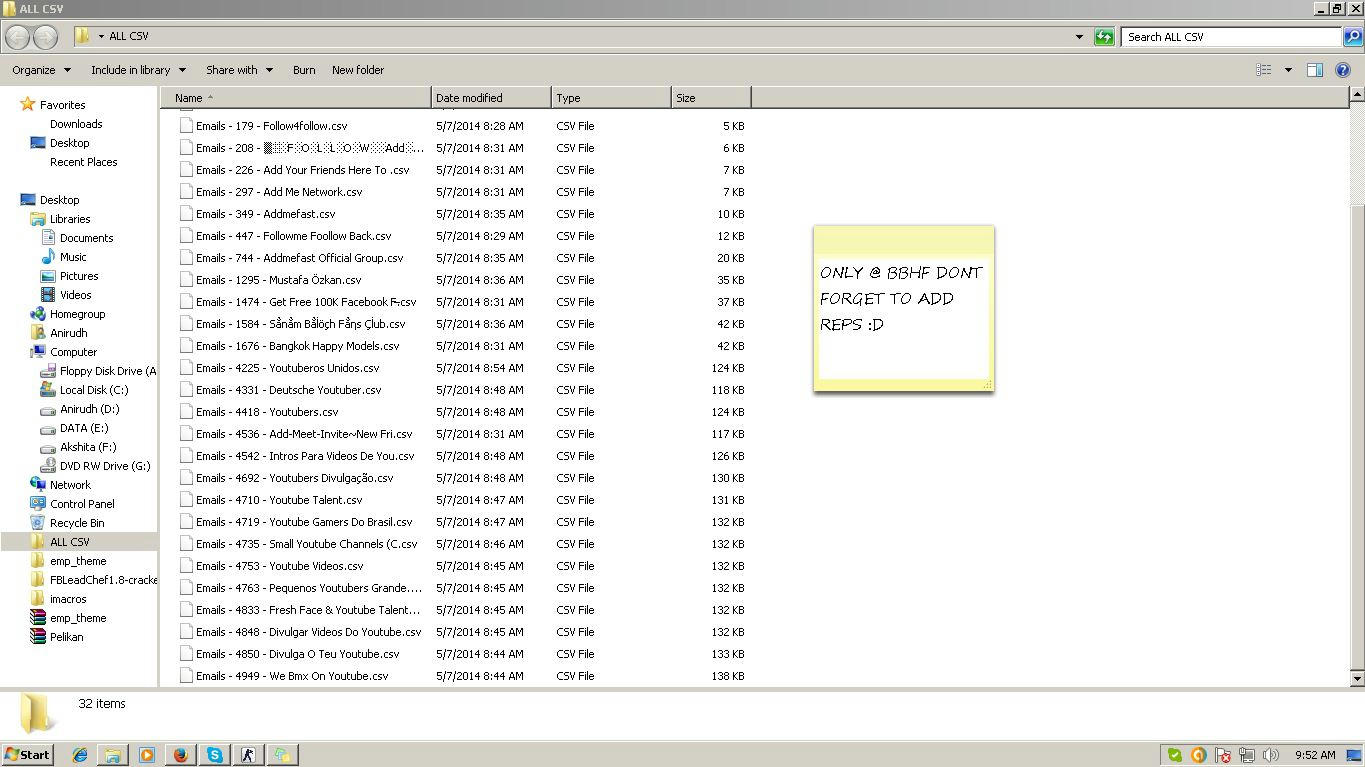Screen dimensions: 1365x767
Task: Sort by the Type column header
Action: (611, 98)
